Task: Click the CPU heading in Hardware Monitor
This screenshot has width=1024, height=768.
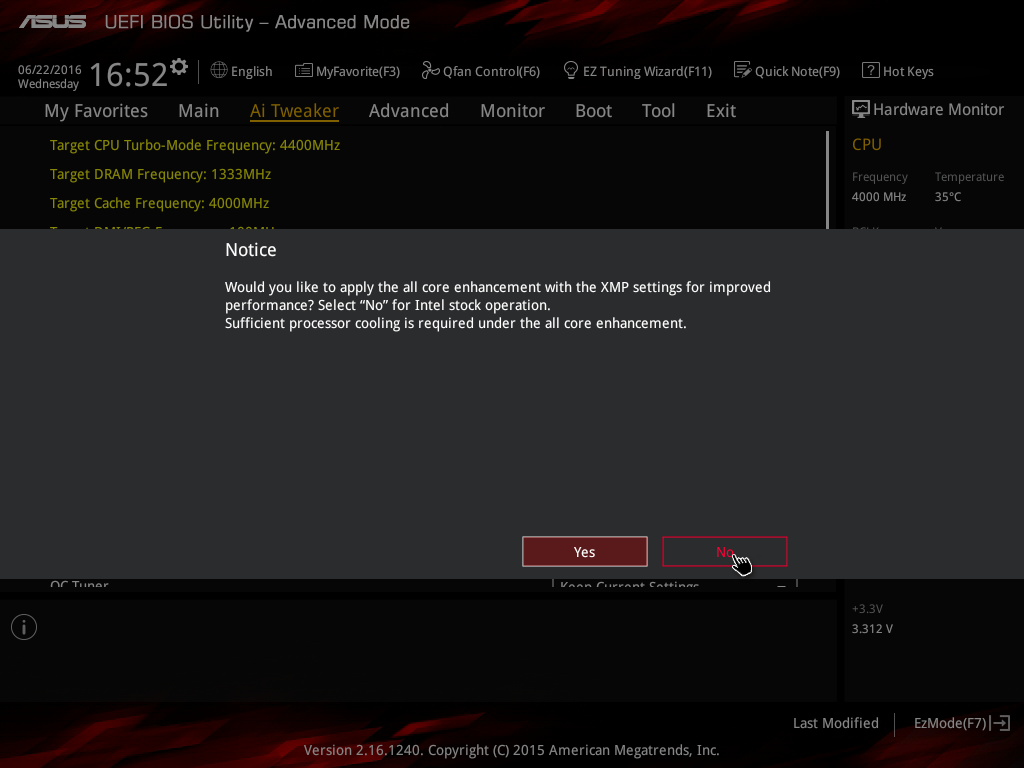Action: [867, 144]
